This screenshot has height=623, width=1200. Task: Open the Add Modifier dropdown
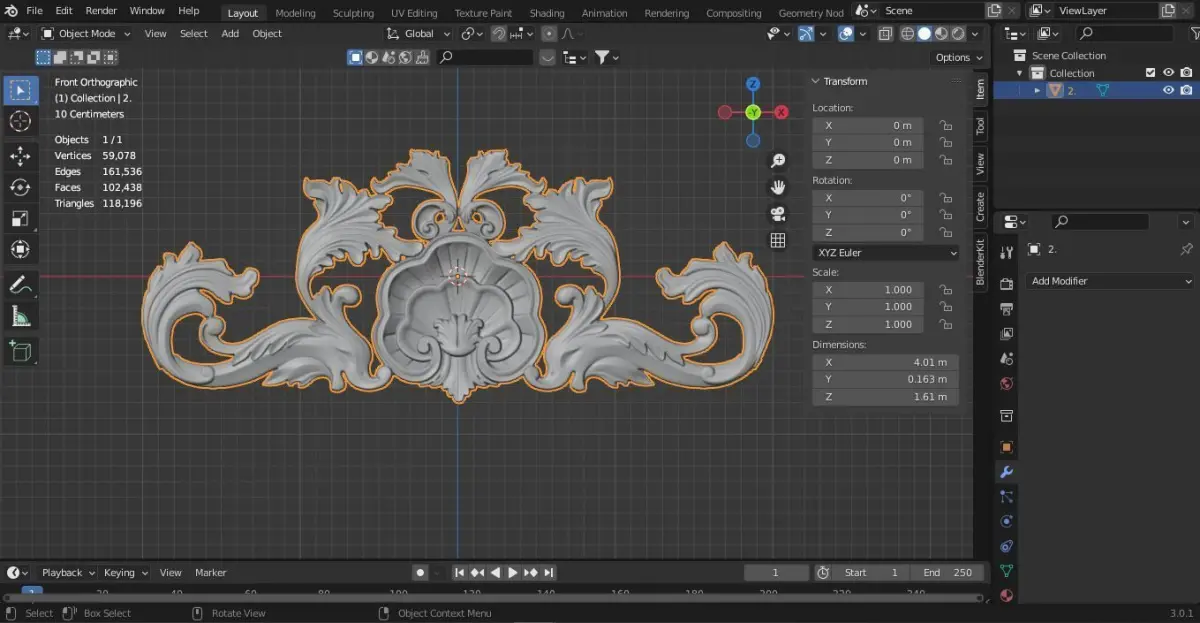(x=1110, y=281)
